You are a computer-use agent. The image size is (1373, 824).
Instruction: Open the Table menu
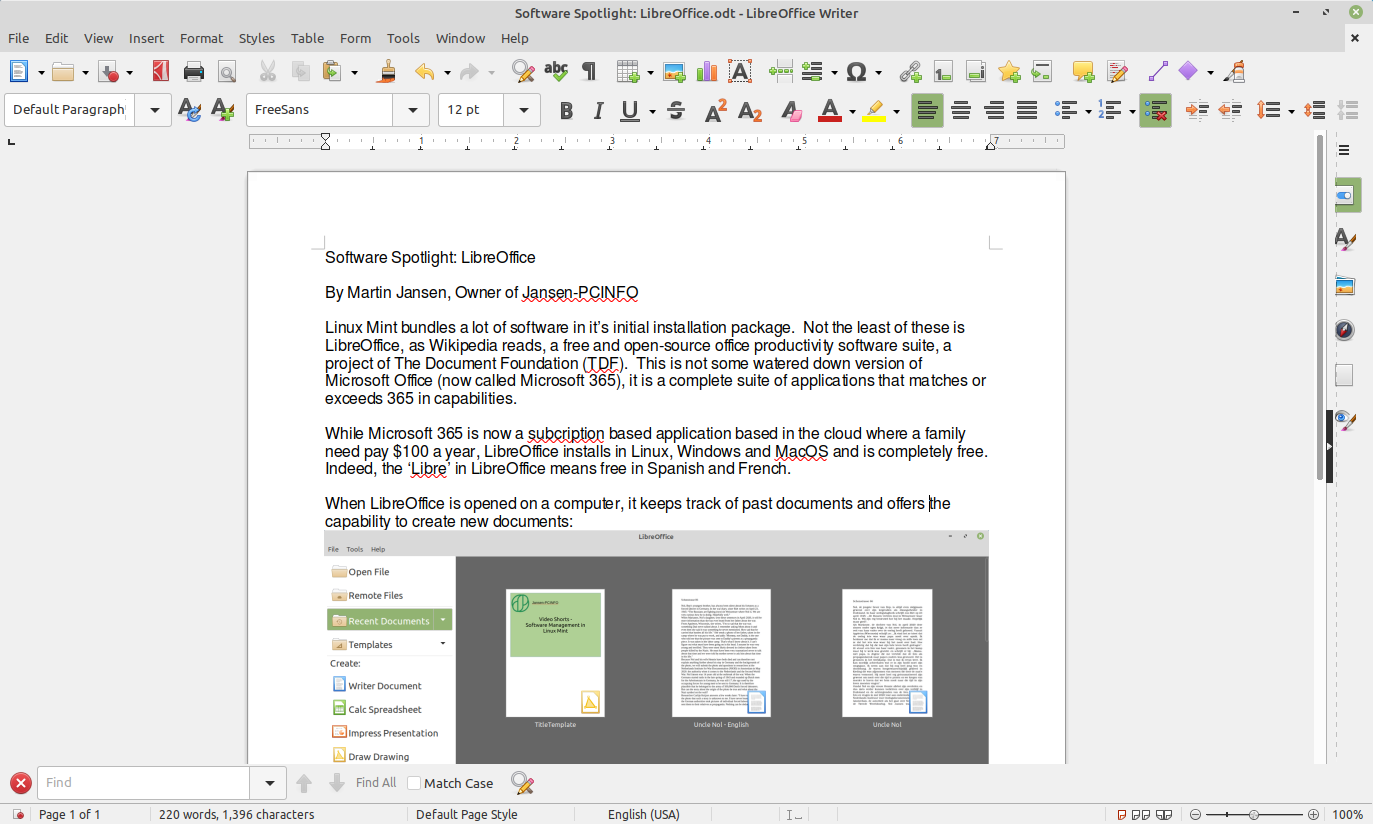pyautogui.click(x=308, y=38)
